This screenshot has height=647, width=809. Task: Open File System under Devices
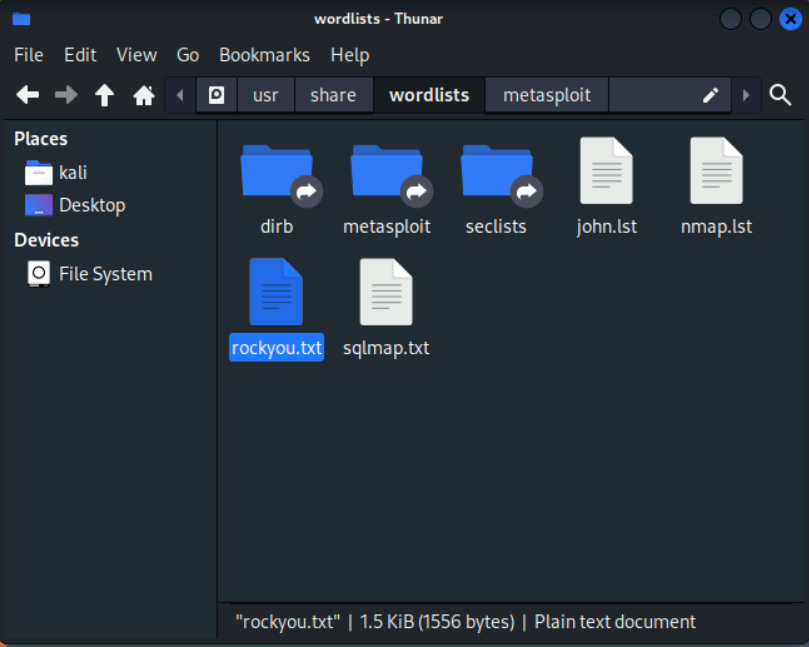(105, 274)
